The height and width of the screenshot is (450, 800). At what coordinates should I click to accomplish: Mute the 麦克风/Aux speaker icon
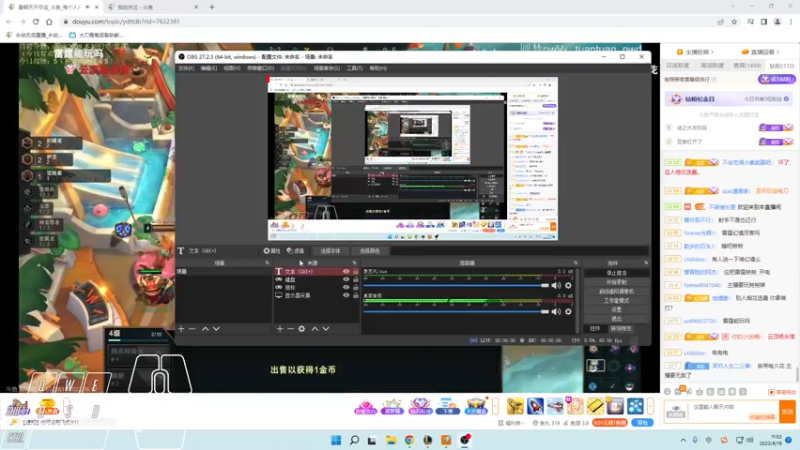(x=556, y=285)
